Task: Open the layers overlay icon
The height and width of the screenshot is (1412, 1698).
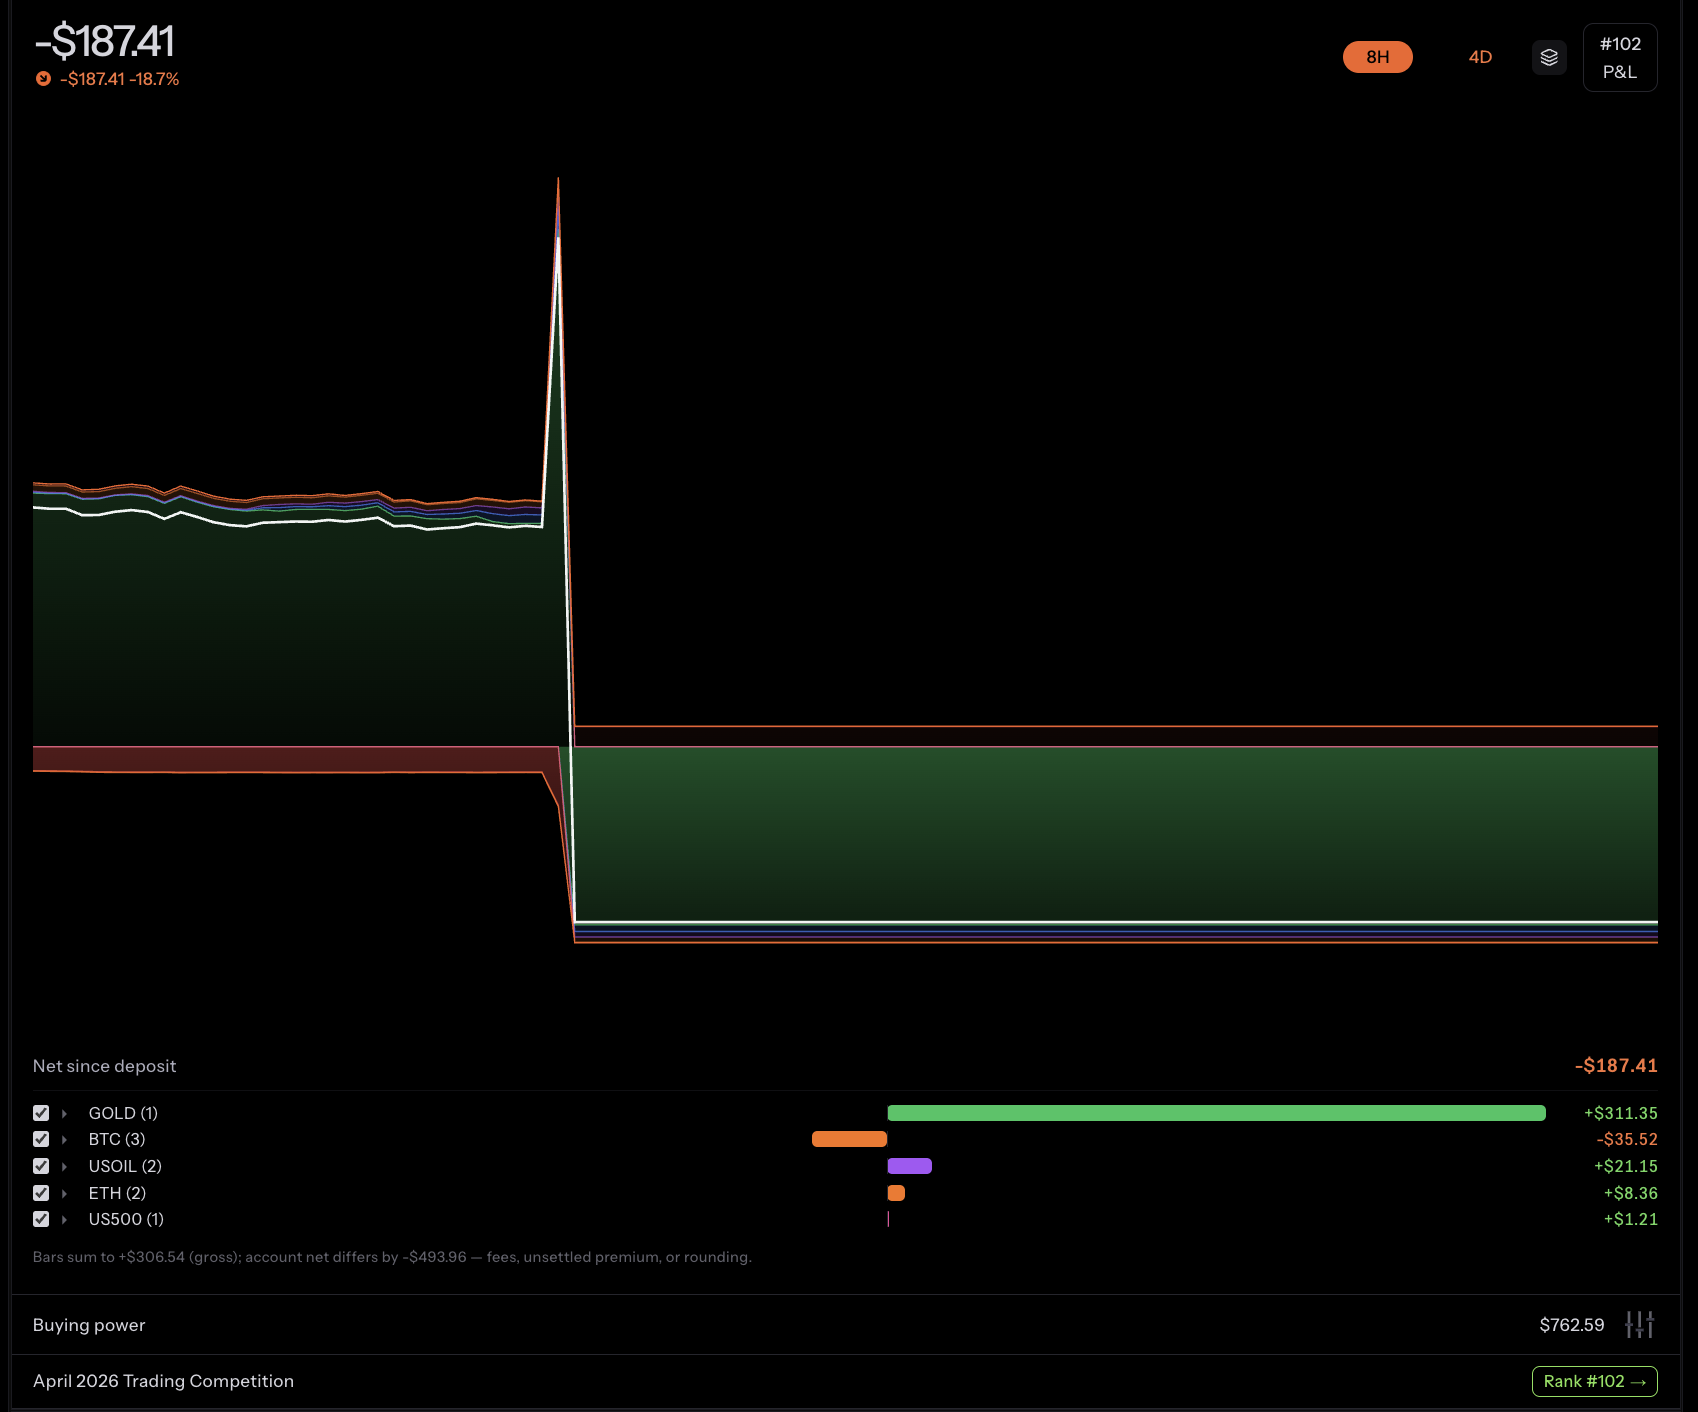Action: [x=1549, y=57]
